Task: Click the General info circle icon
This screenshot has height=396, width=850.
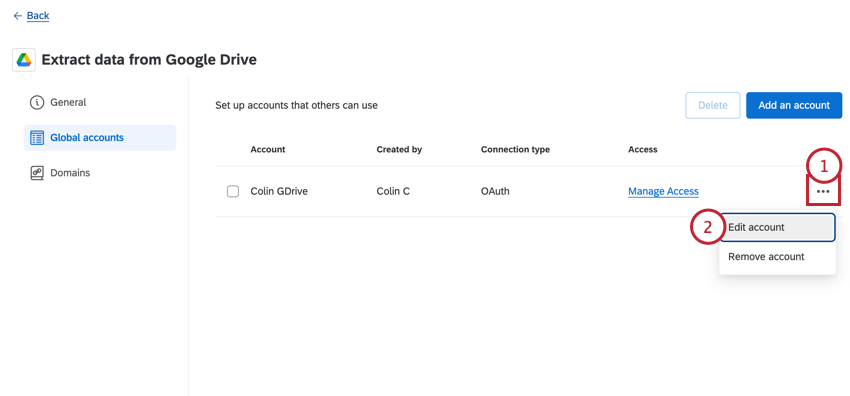Action: tap(37, 102)
